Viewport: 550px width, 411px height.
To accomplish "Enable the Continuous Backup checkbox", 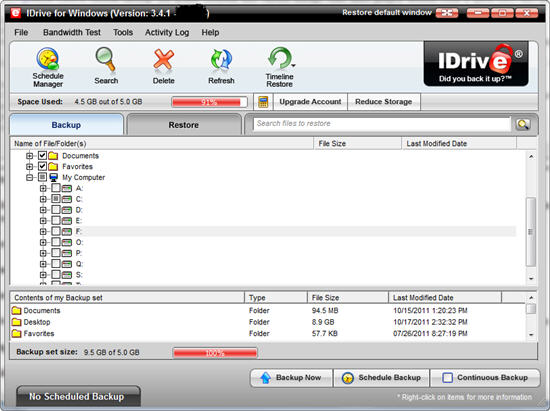I will [x=448, y=378].
